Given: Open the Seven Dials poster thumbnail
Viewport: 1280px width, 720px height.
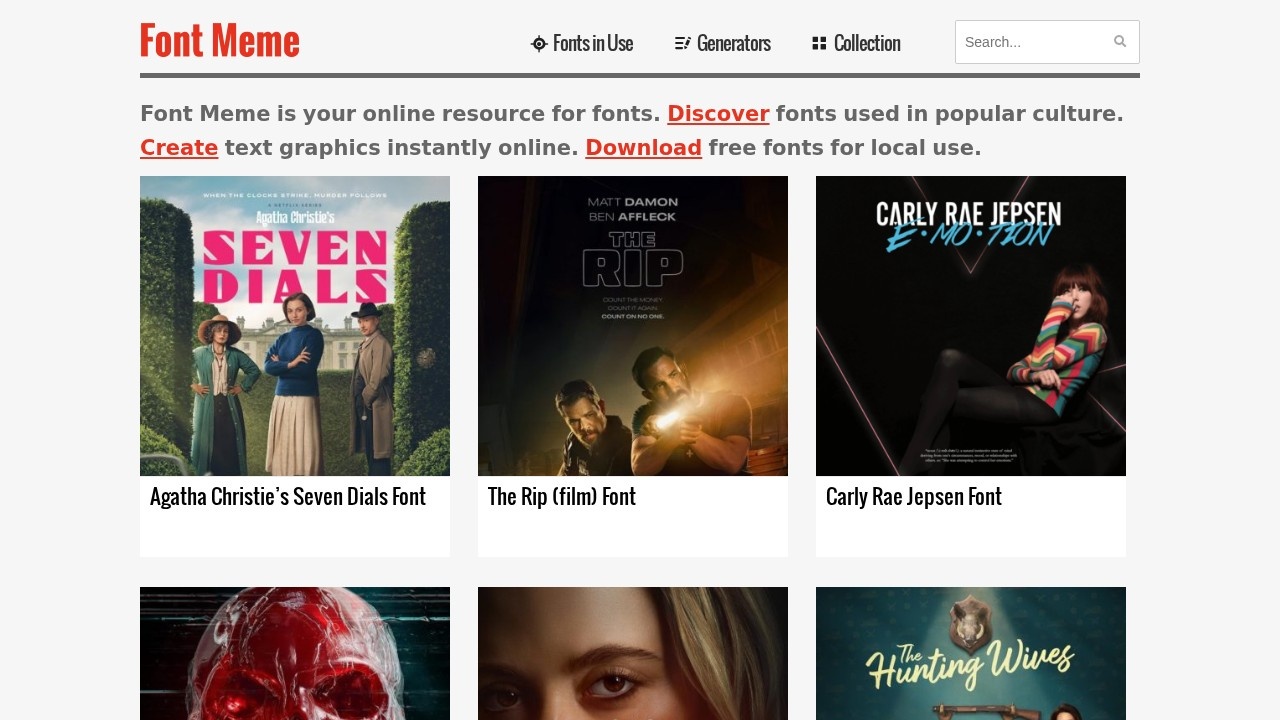Looking at the screenshot, I should click(295, 326).
